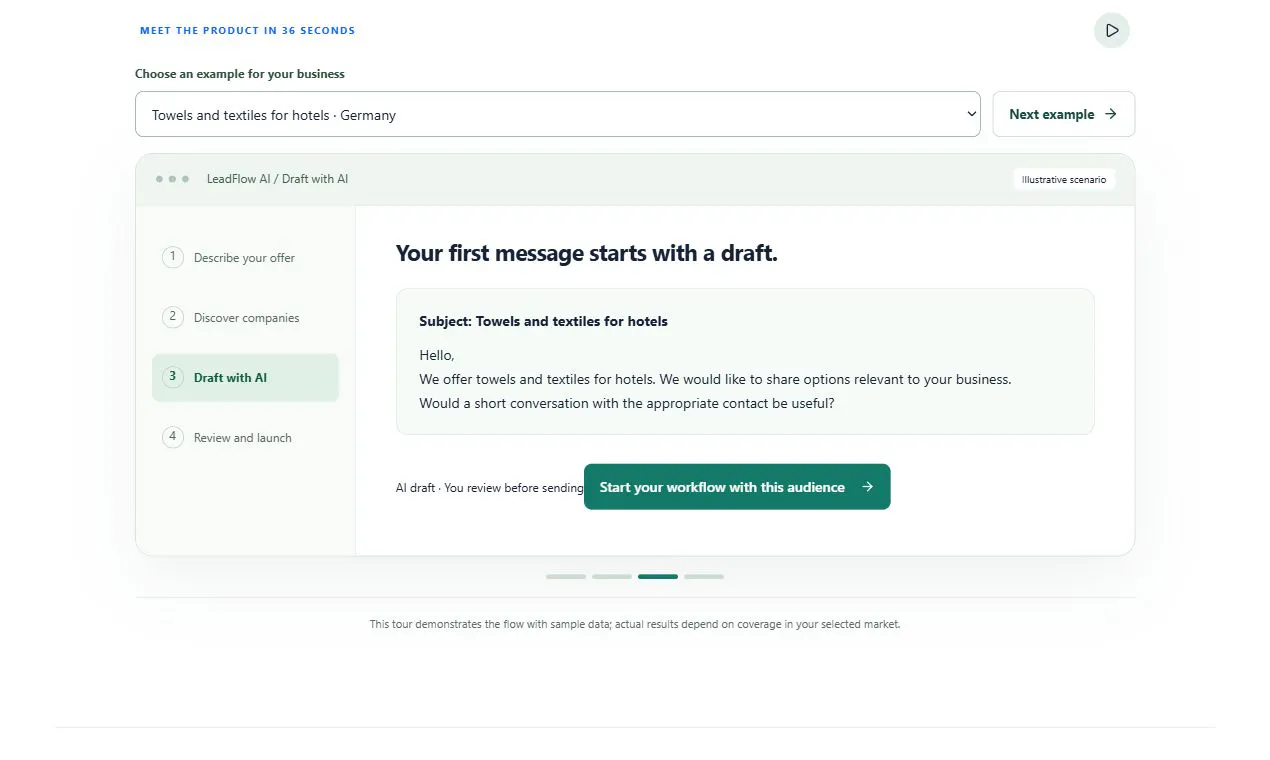Click 'MEET THE PRODUCT IN 36 SECONDS' label

click(x=247, y=31)
